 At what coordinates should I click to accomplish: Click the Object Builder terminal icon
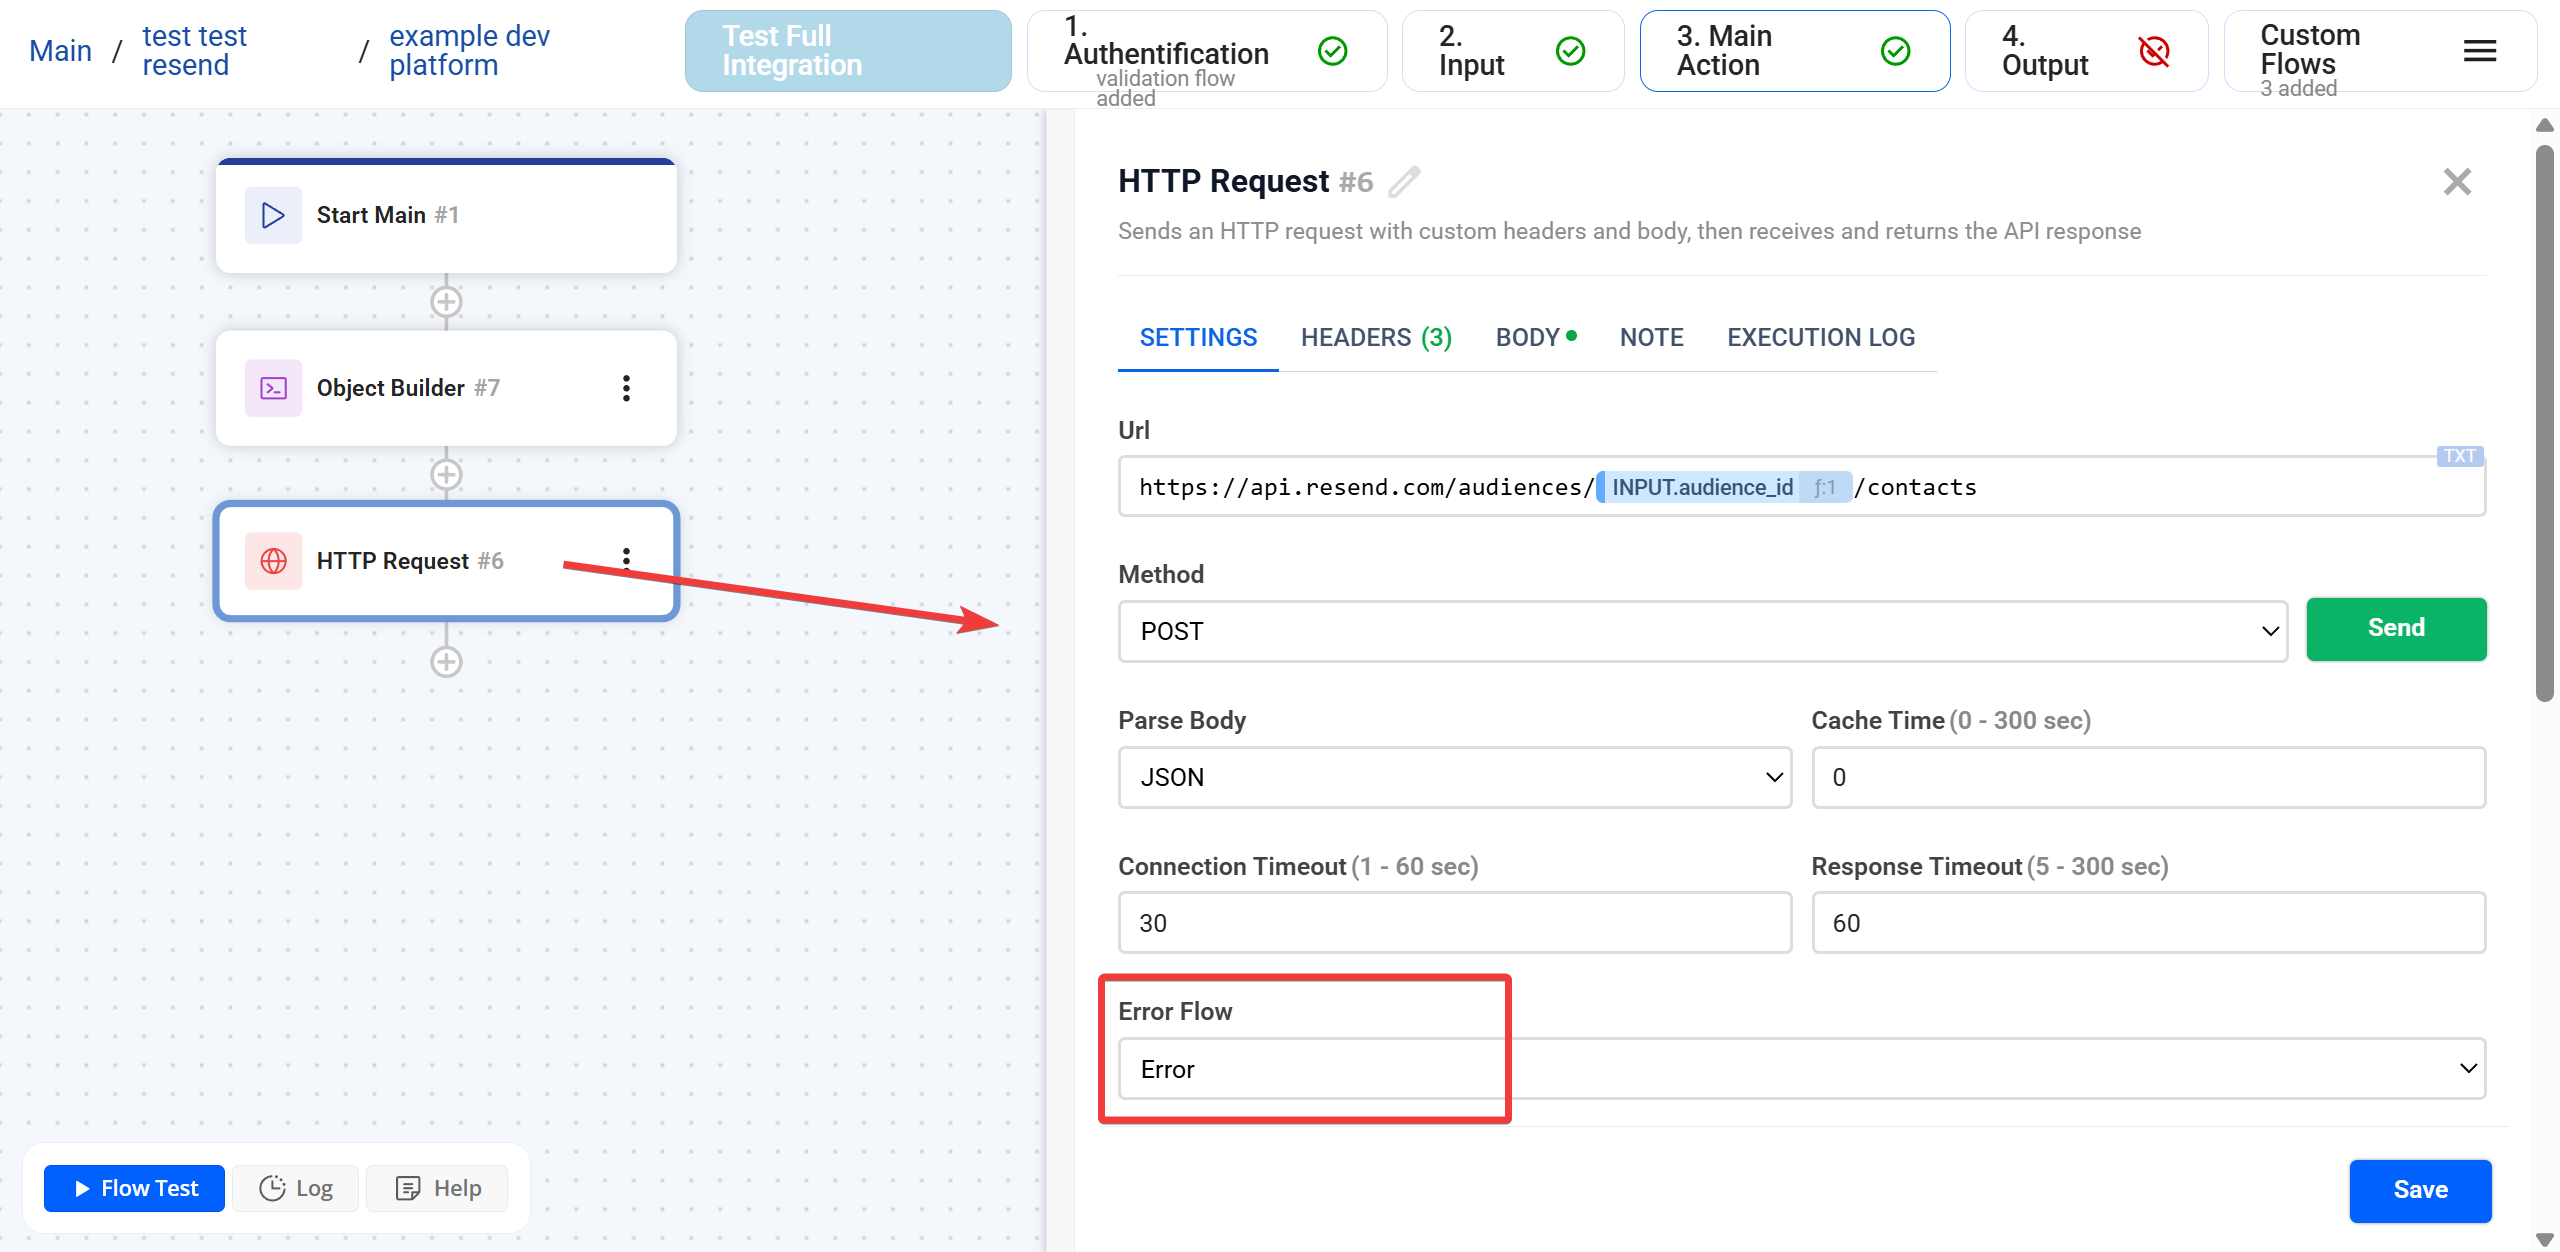[x=271, y=388]
